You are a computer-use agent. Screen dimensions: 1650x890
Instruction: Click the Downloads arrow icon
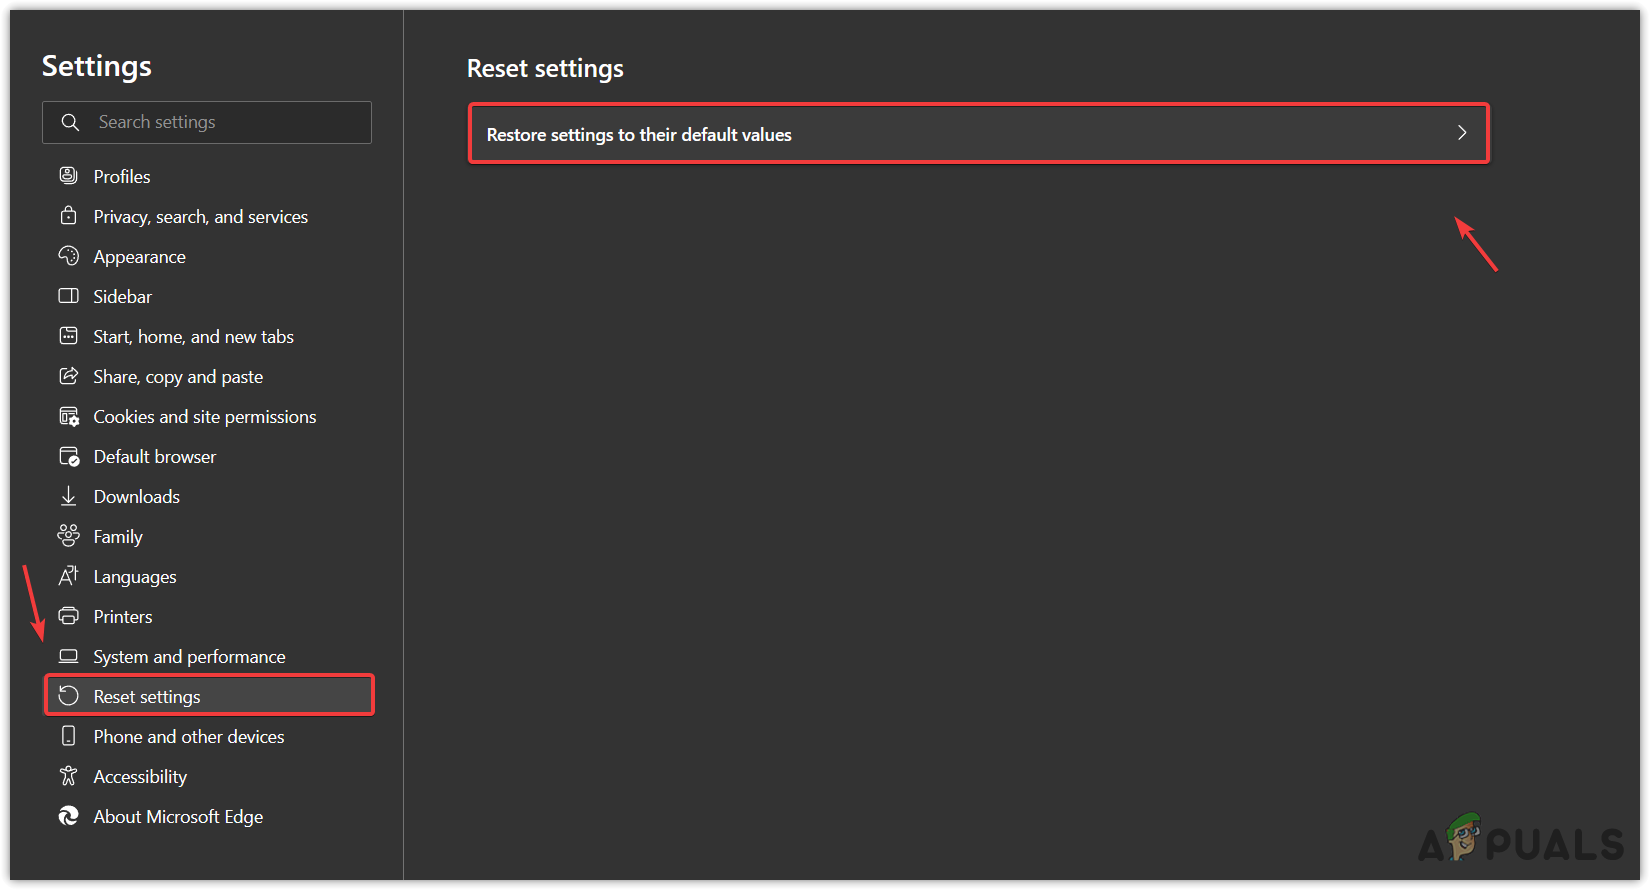pos(68,496)
